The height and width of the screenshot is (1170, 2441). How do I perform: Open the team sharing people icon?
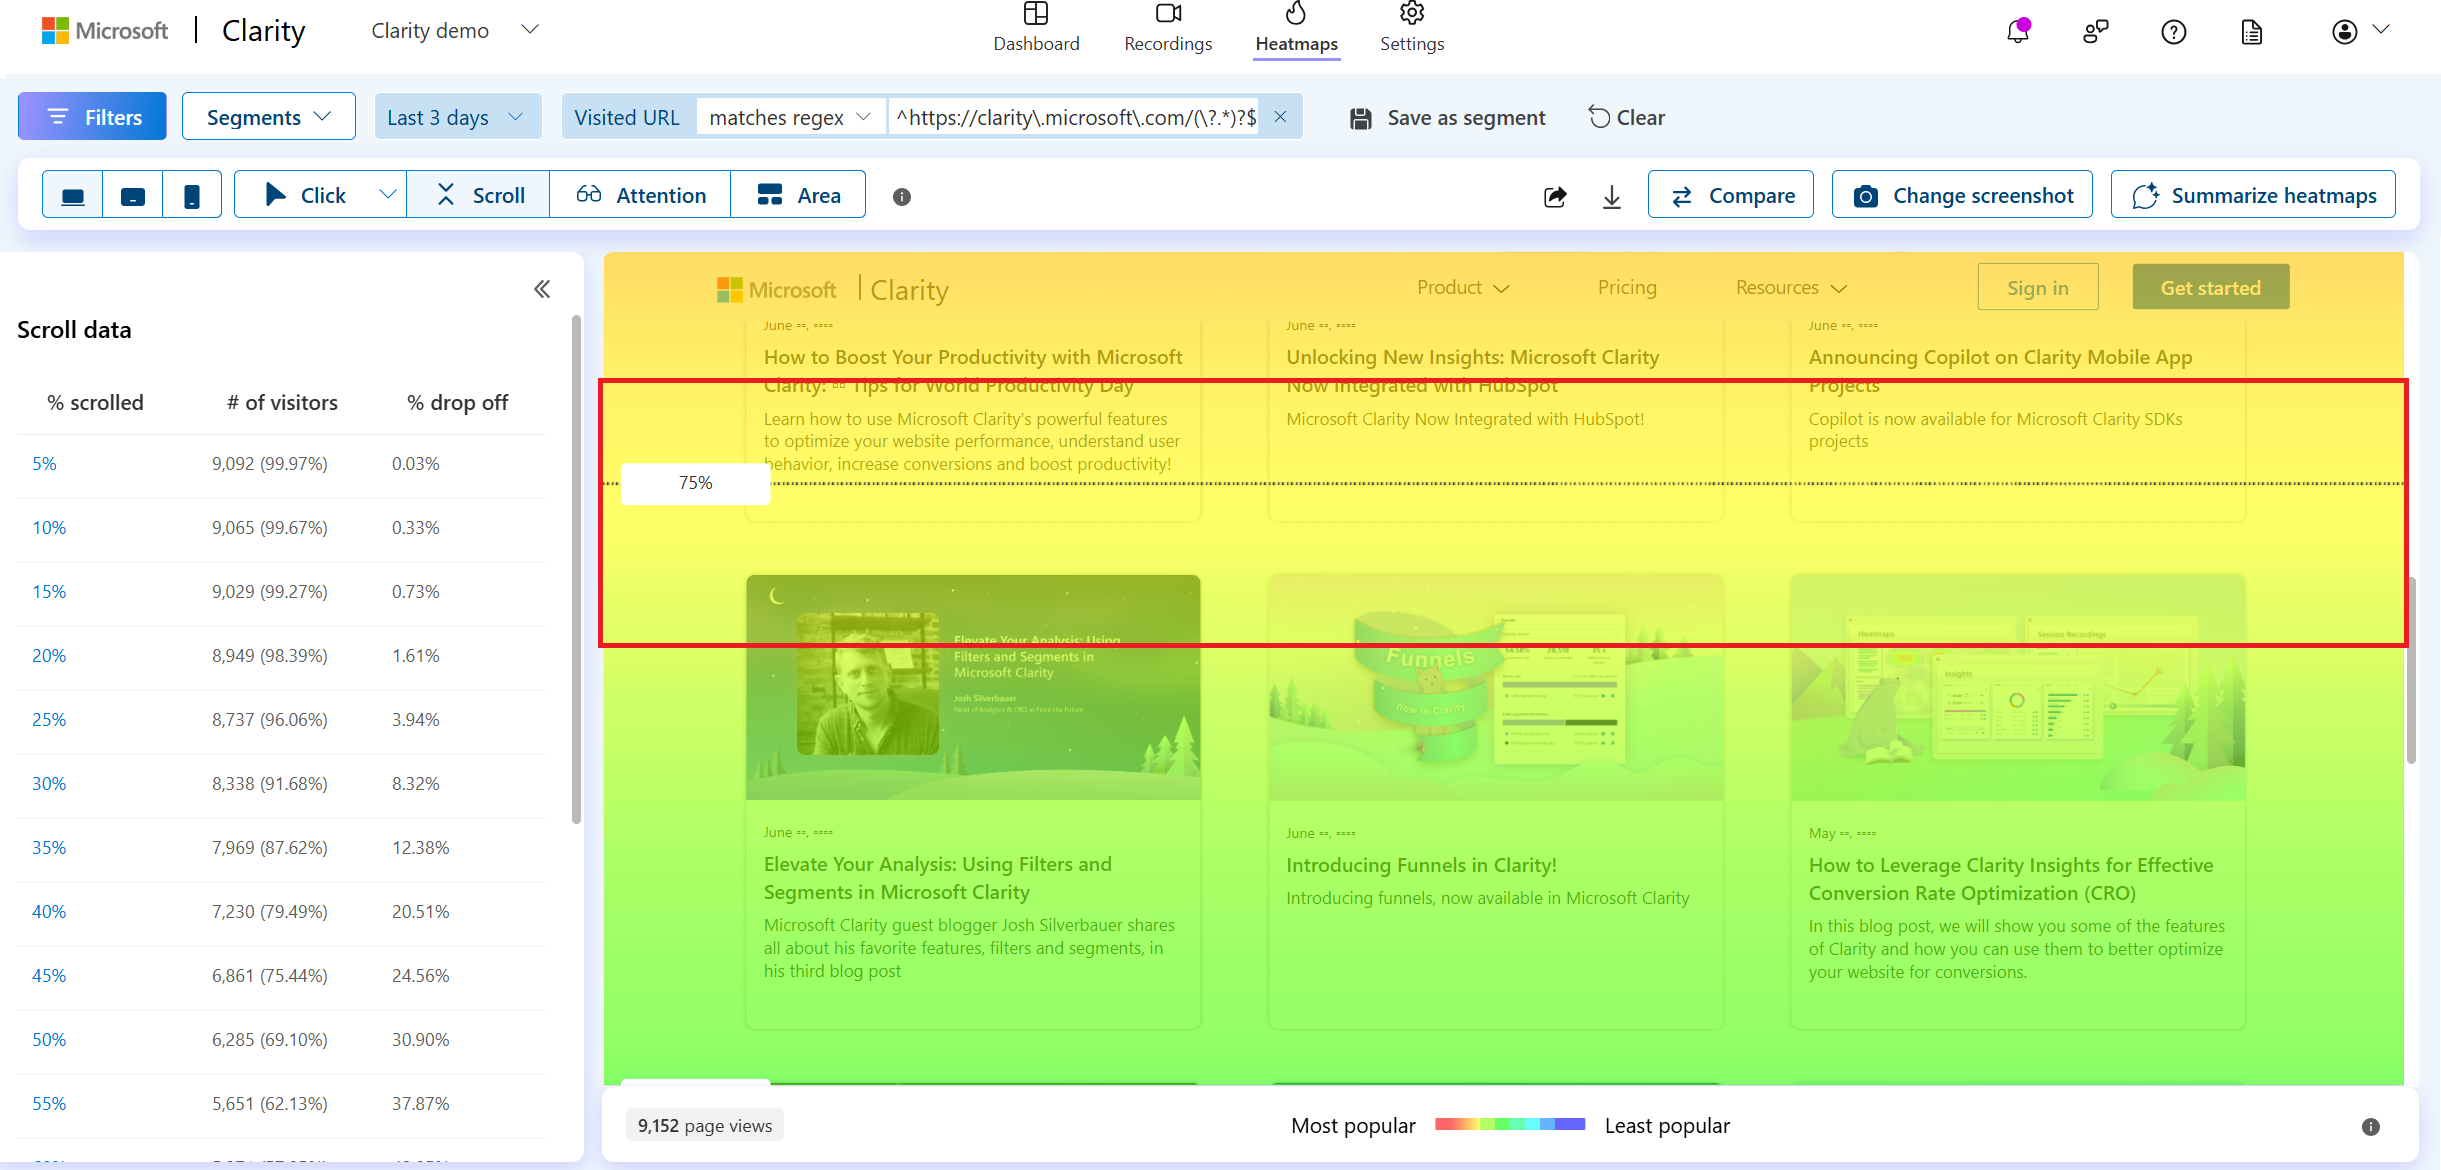(x=2095, y=32)
